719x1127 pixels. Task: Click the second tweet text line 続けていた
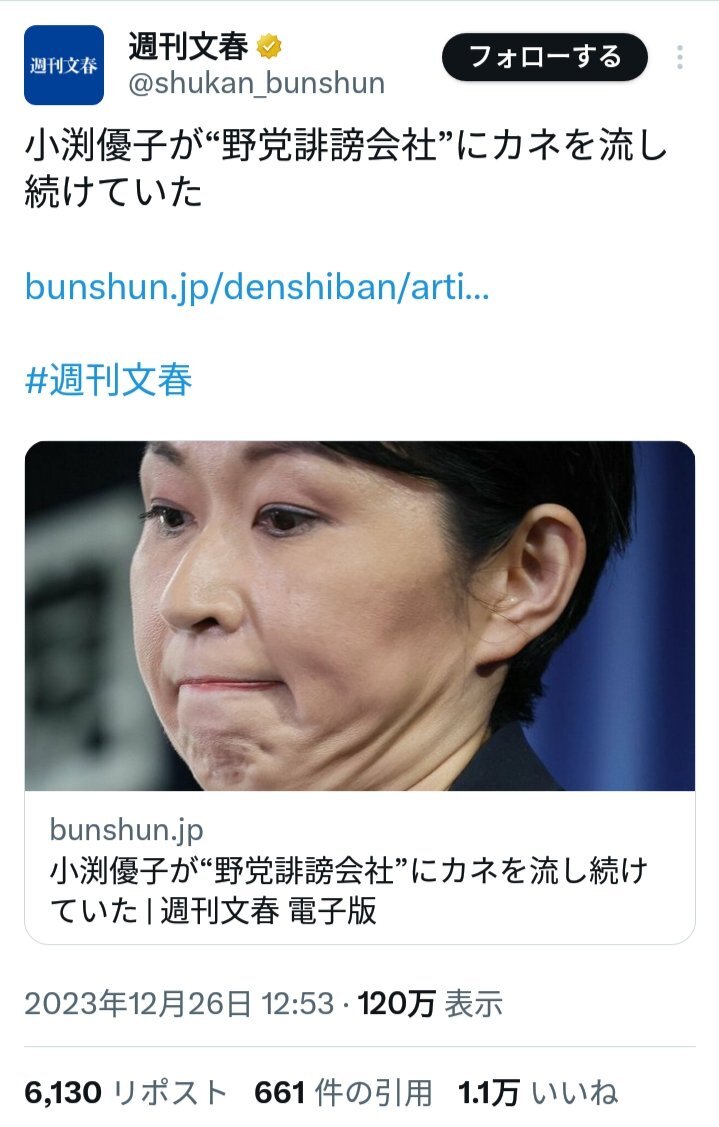[114, 191]
